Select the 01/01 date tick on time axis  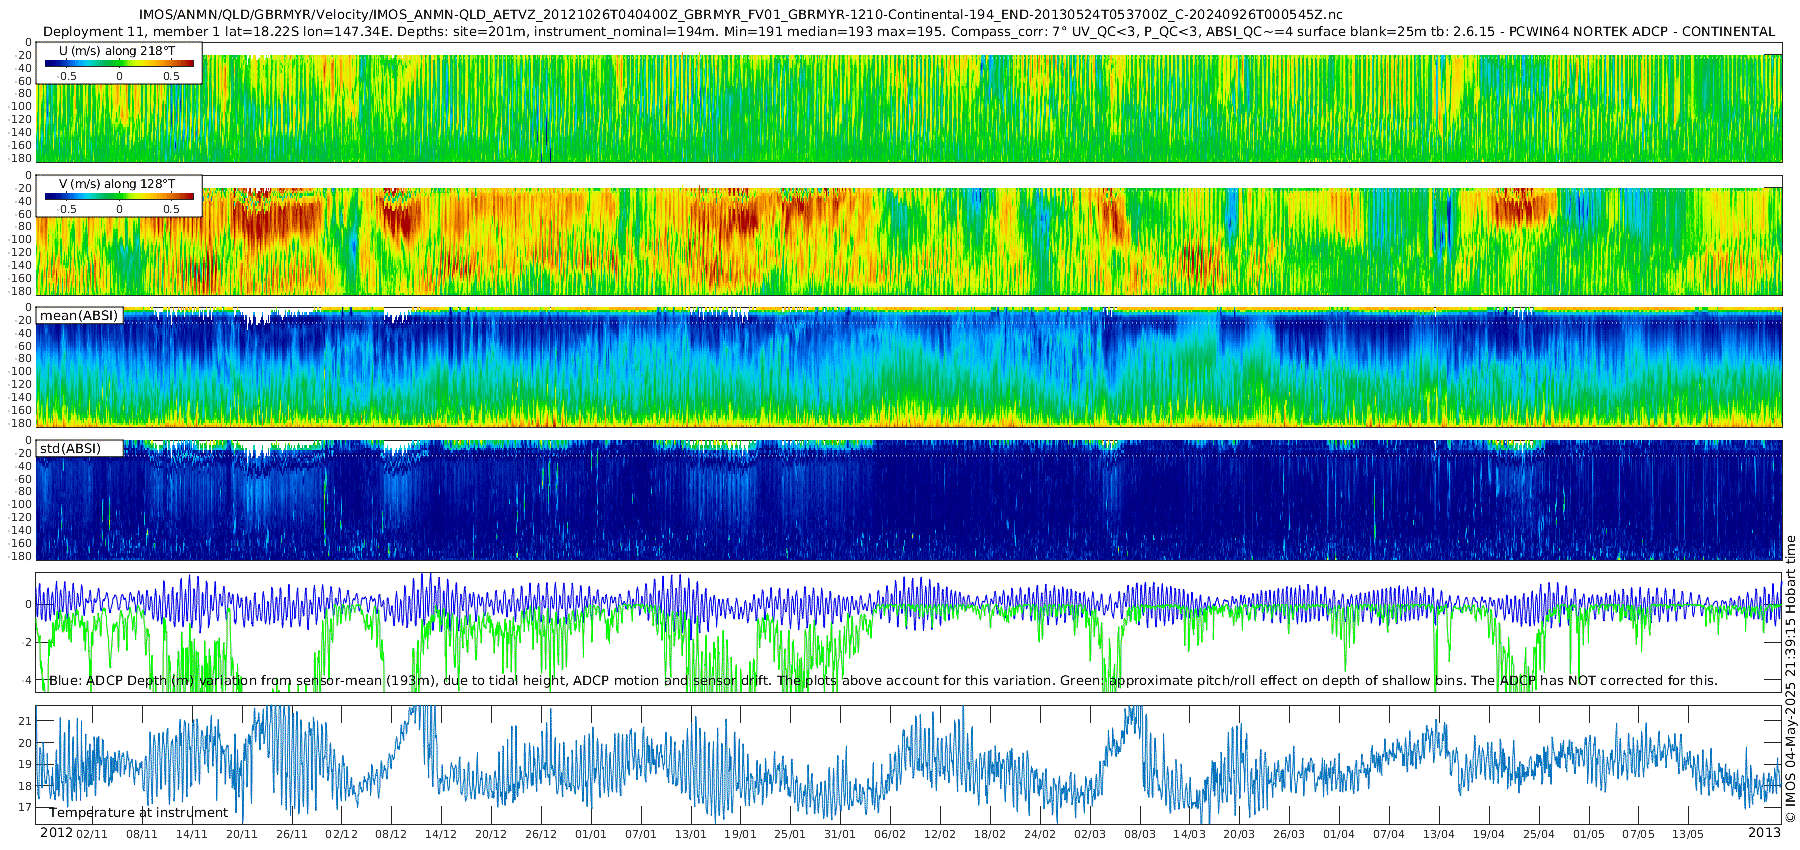(591, 834)
